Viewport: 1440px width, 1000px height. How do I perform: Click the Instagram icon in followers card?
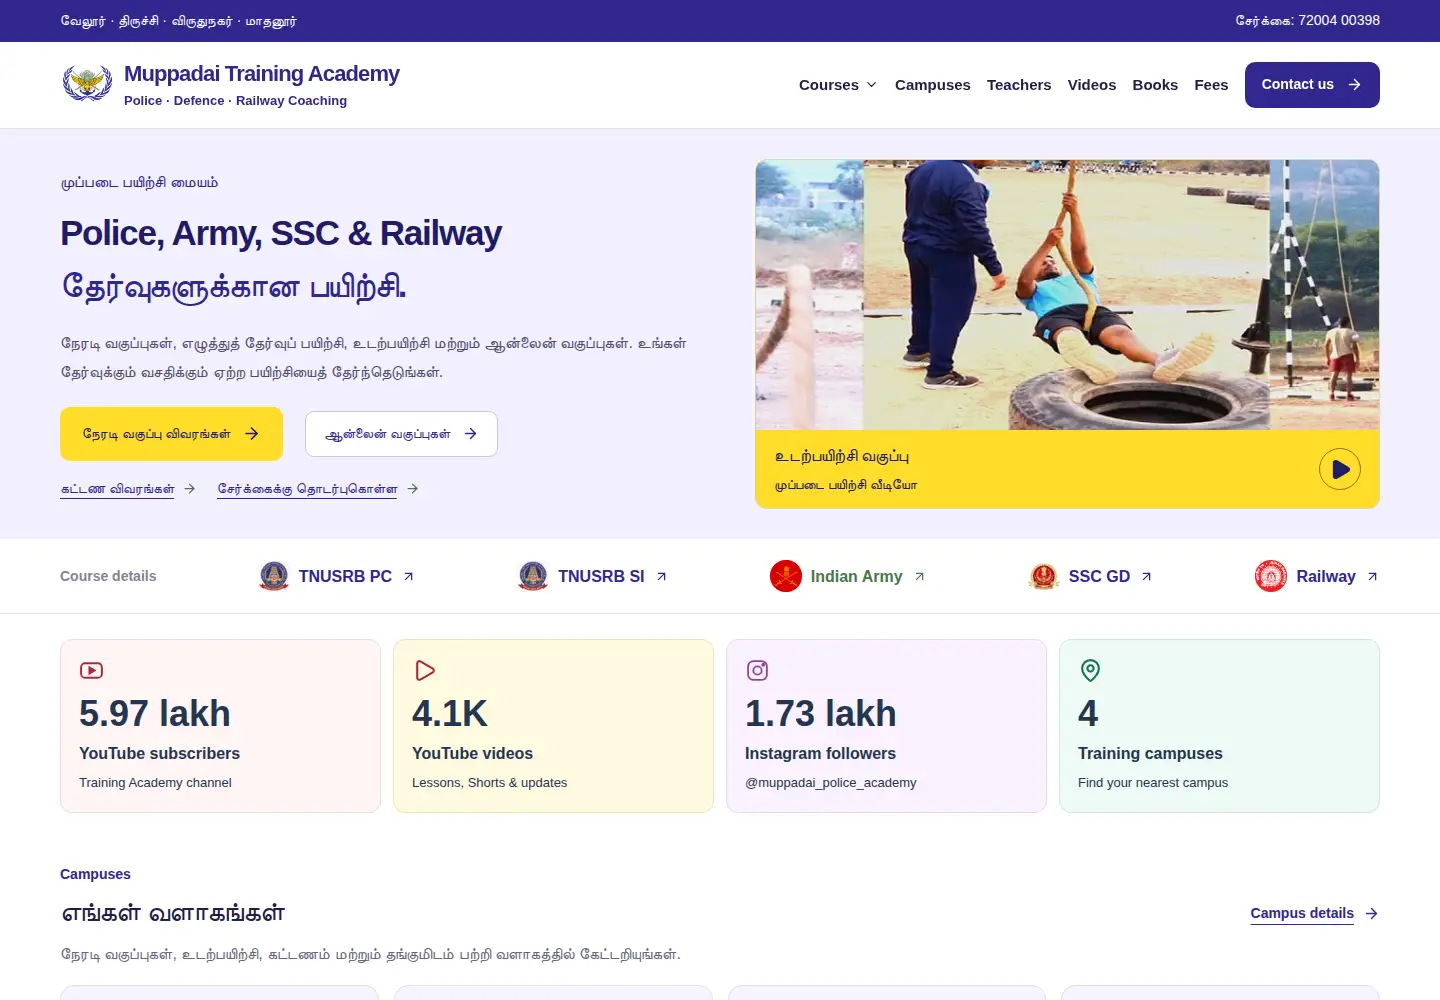pos(758,670)
